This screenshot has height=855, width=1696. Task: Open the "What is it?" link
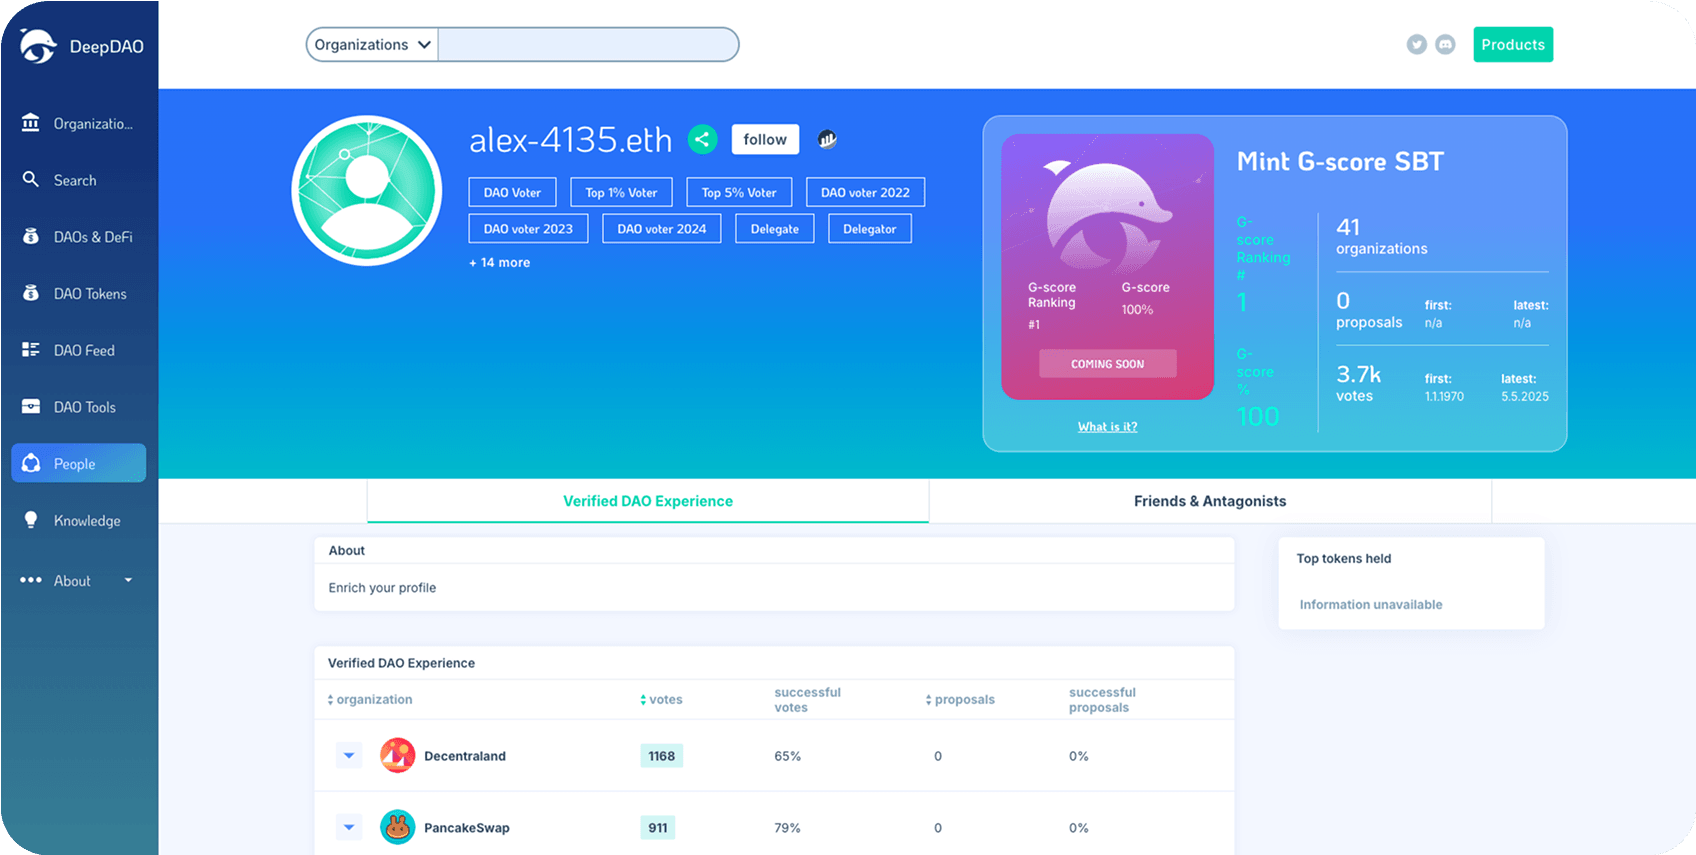[x=1107, y=427]
